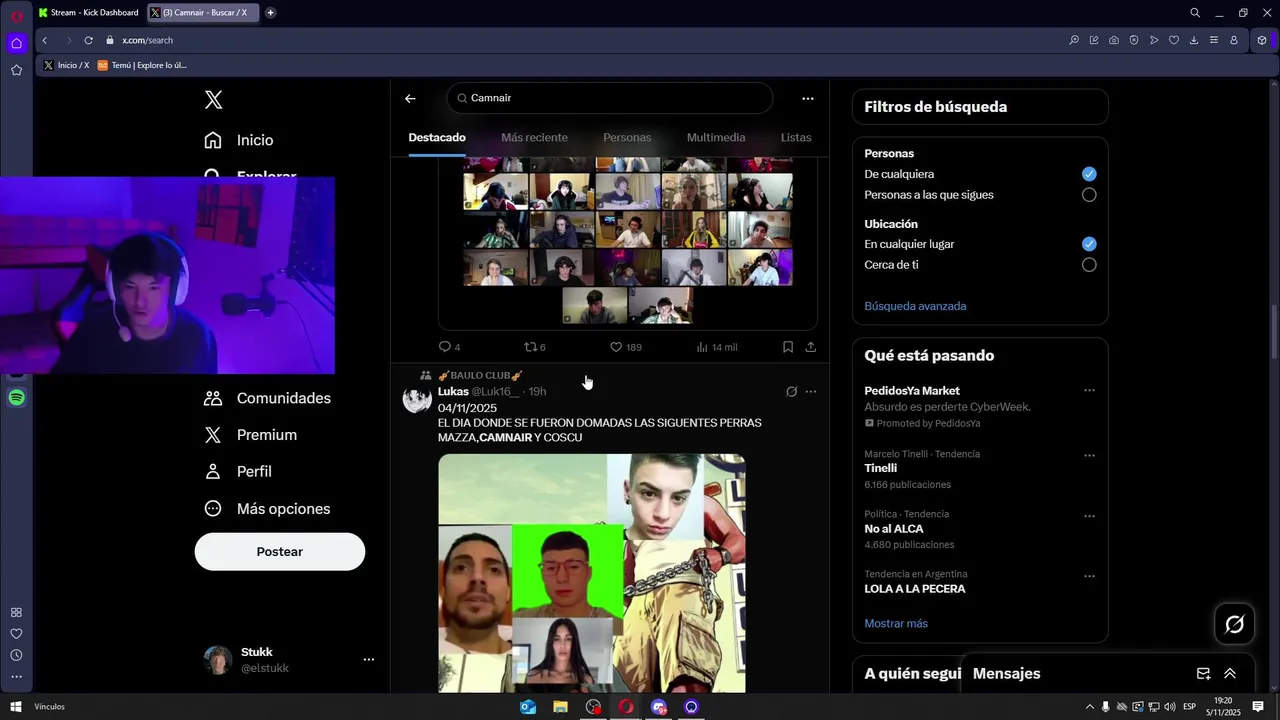Go to the X home logo

(213, 100)
